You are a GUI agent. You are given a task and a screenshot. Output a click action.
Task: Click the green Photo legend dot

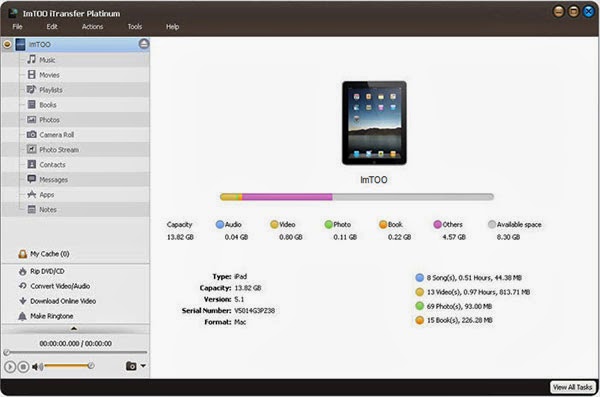tap(328, 224)
